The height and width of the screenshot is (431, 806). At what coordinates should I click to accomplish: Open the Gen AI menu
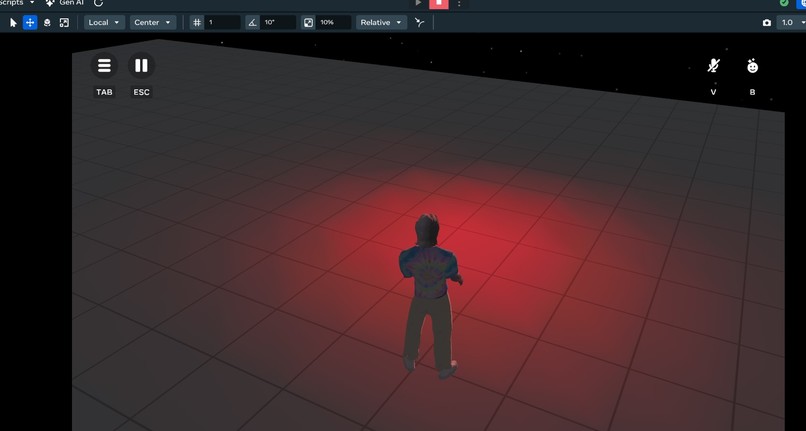click(64, 3)
